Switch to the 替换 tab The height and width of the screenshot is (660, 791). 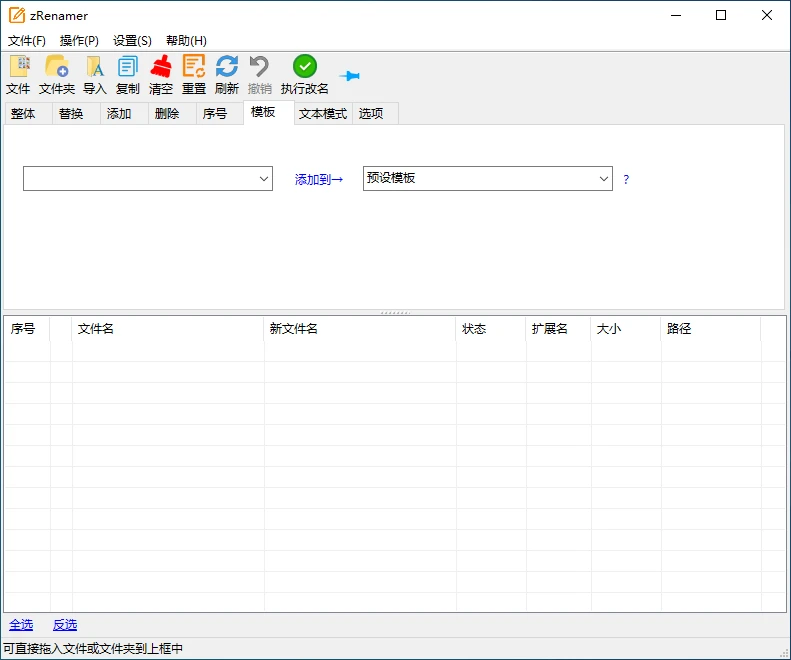click(71, 114)
